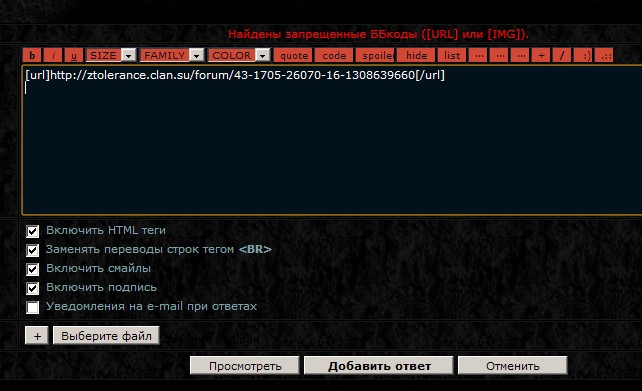Open the FAMILY font dropdown
642x391 pixels.
(x=172, y=55)
